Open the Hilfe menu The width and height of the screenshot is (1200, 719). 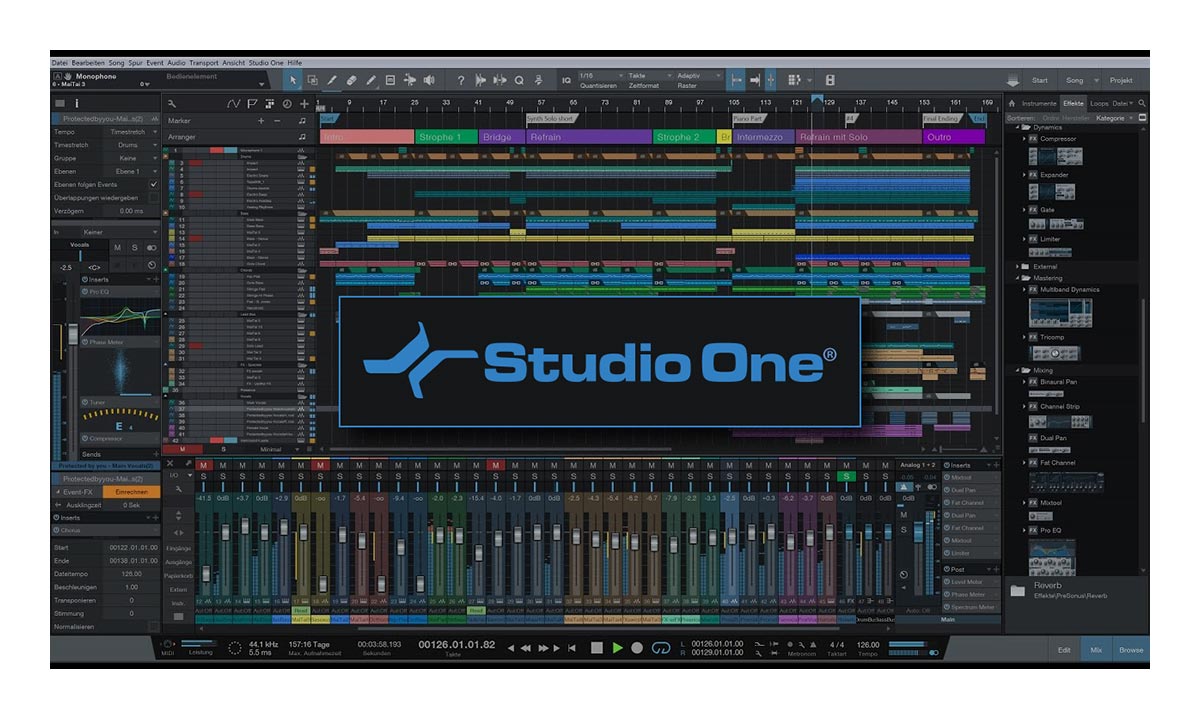click(295, 62)
